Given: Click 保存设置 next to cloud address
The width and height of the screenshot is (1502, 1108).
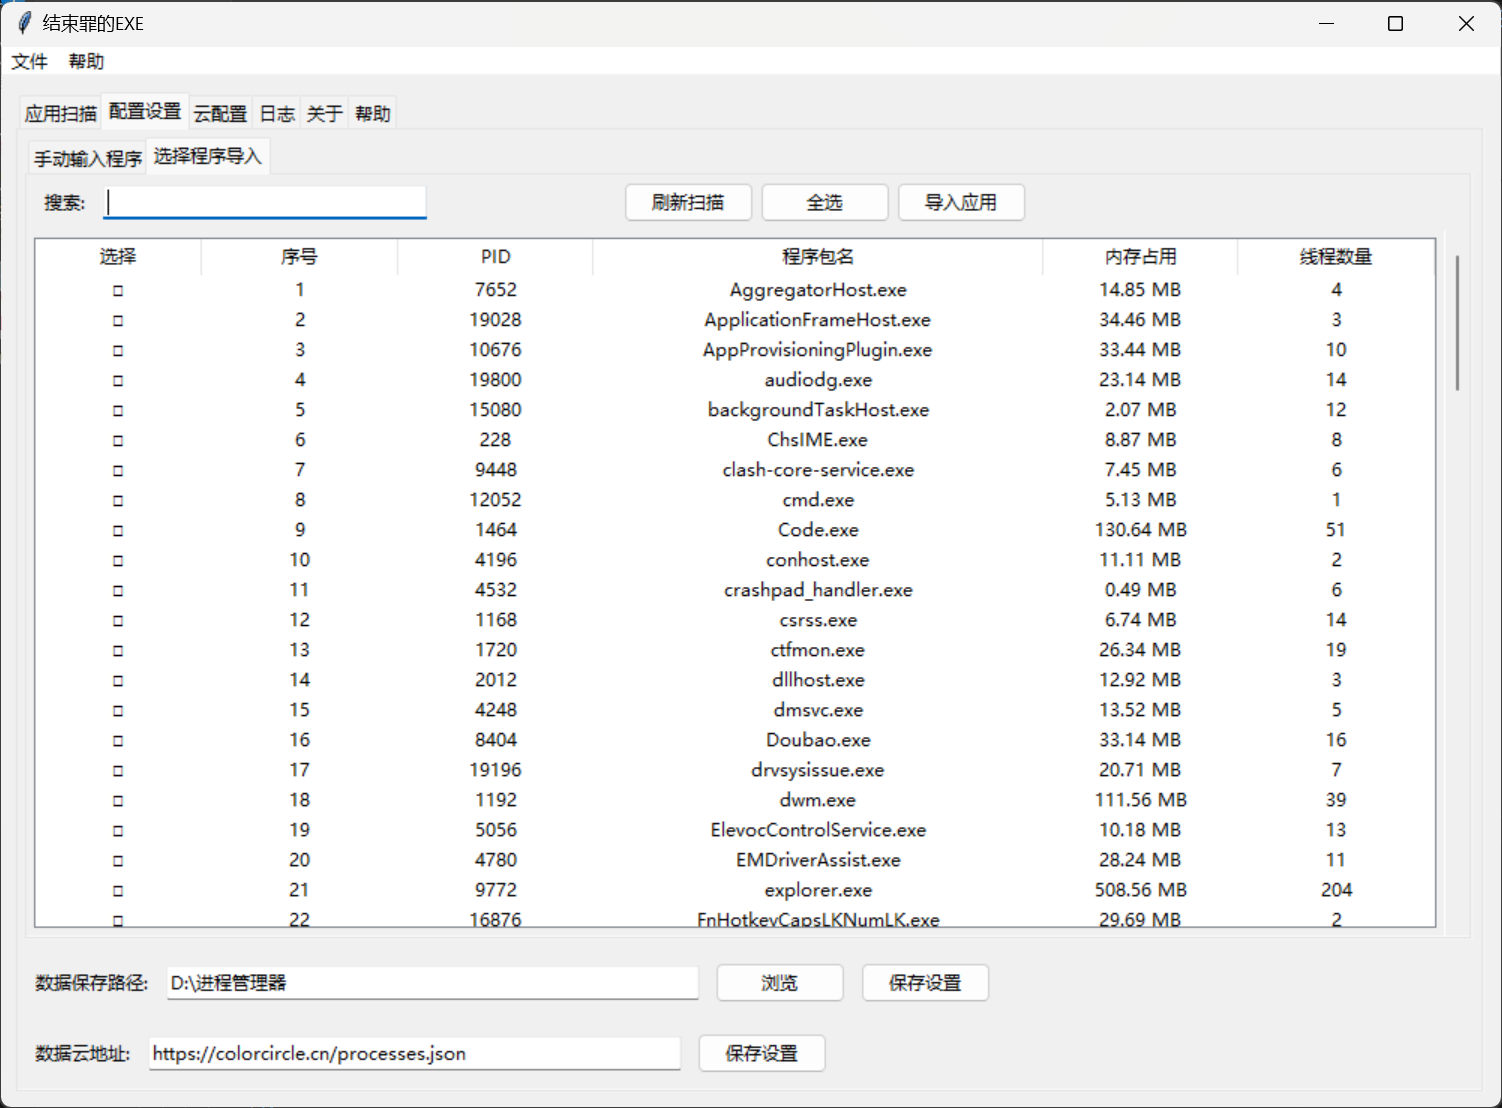Looking at the screenshot, I should pos(761,1053).
